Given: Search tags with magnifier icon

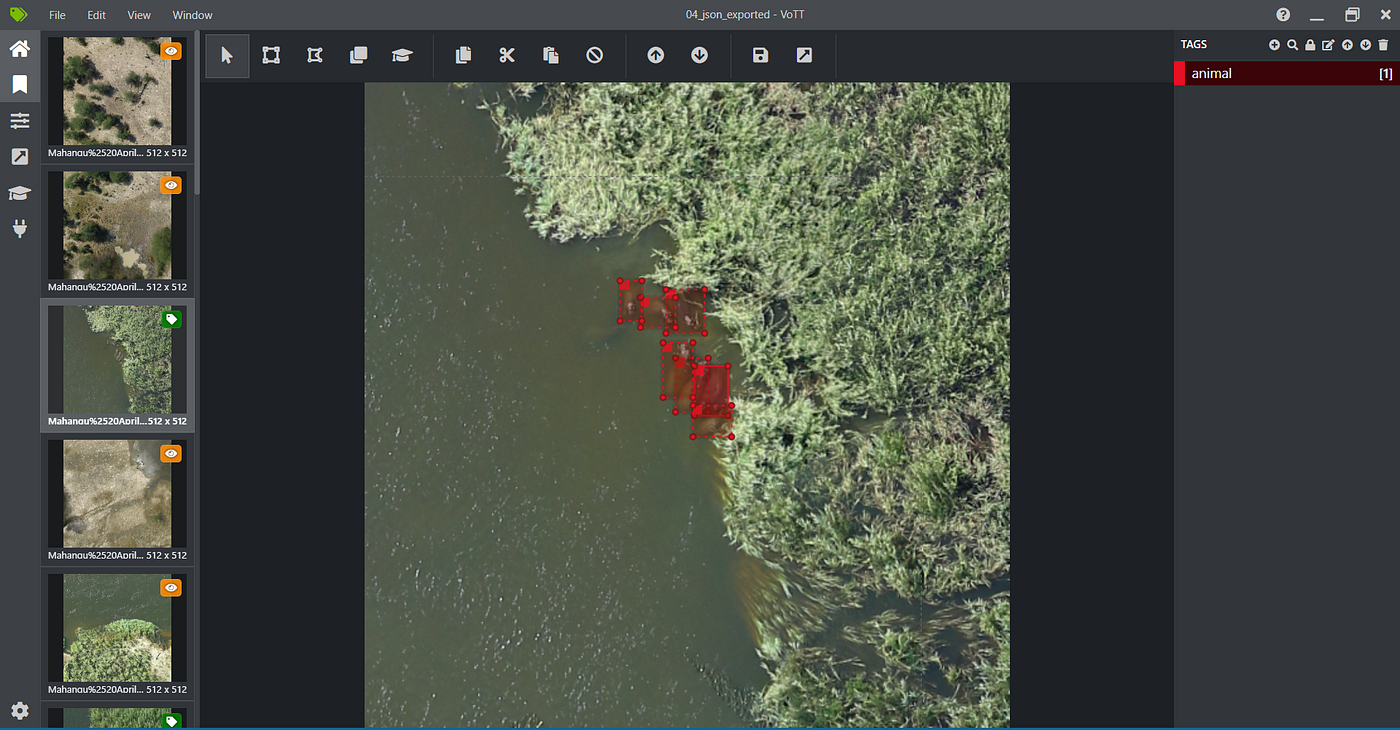Looking at the screenshot, I should coord(1292,45).
